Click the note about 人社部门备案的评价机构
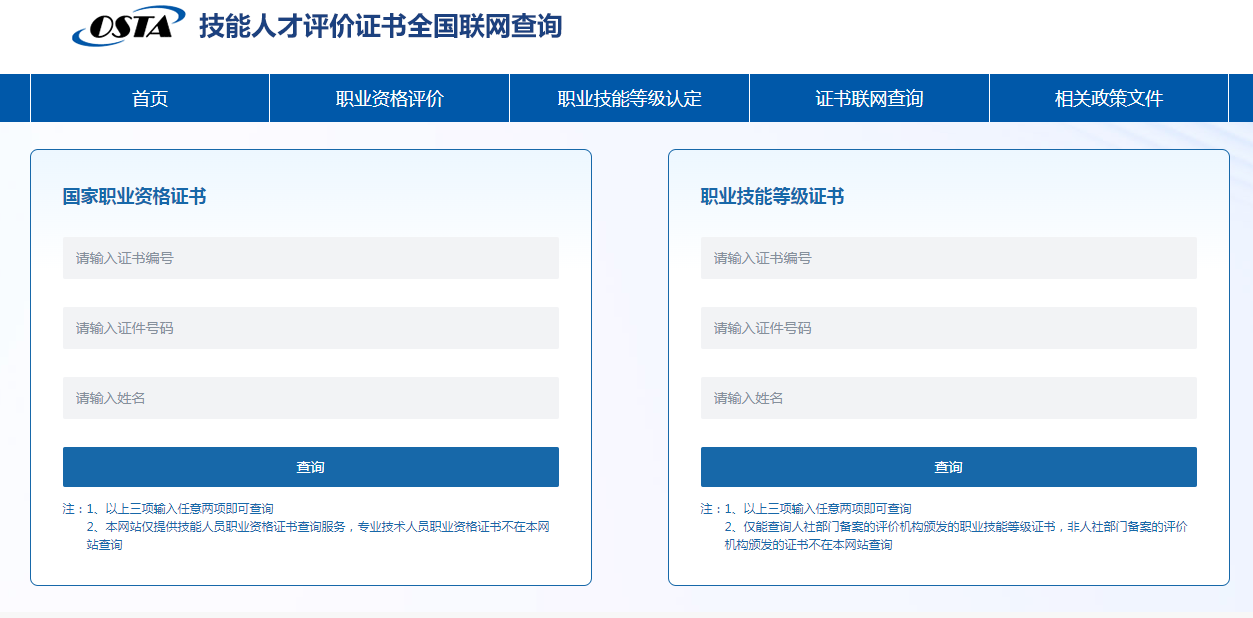This screenshot has width=1253, height=618. click(955, 527)
